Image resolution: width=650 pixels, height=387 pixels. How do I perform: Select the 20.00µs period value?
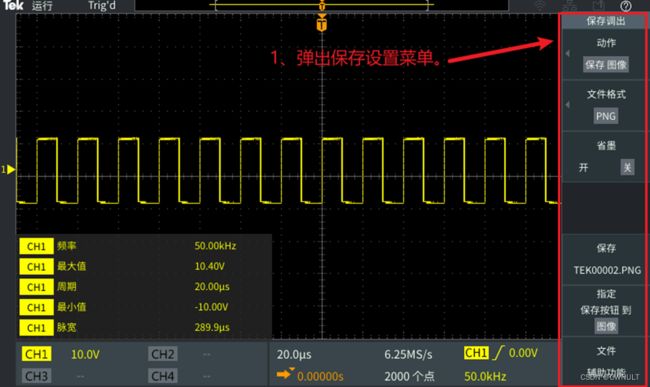point(212,286)
